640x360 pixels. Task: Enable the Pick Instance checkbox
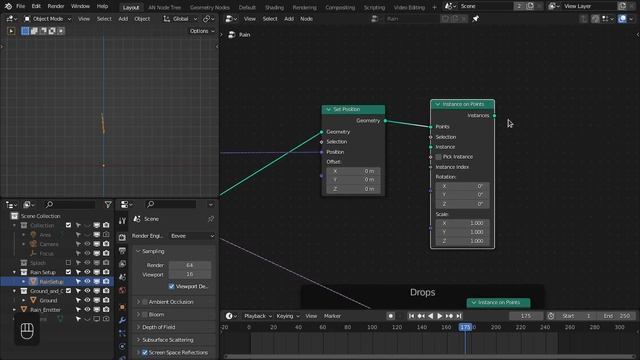click(x=438, y=157)
